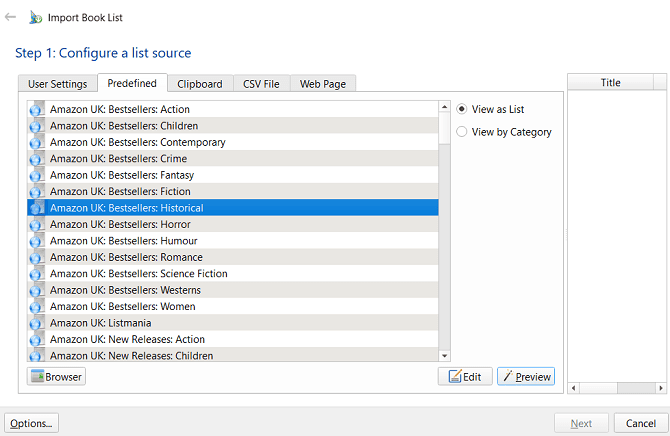Click globe icon beside Bestsellers: Action

pos(36,109)
